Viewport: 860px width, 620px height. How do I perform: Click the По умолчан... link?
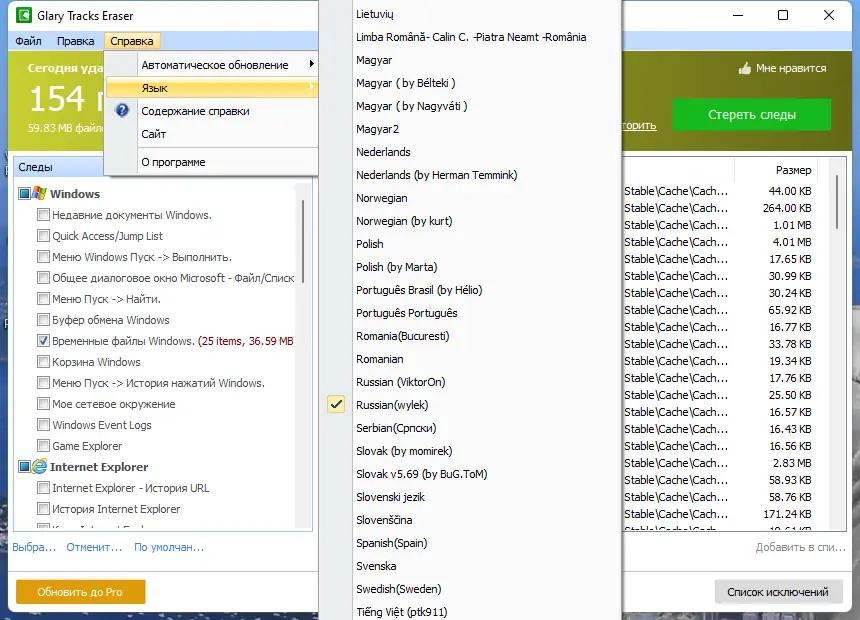[169, 547]
